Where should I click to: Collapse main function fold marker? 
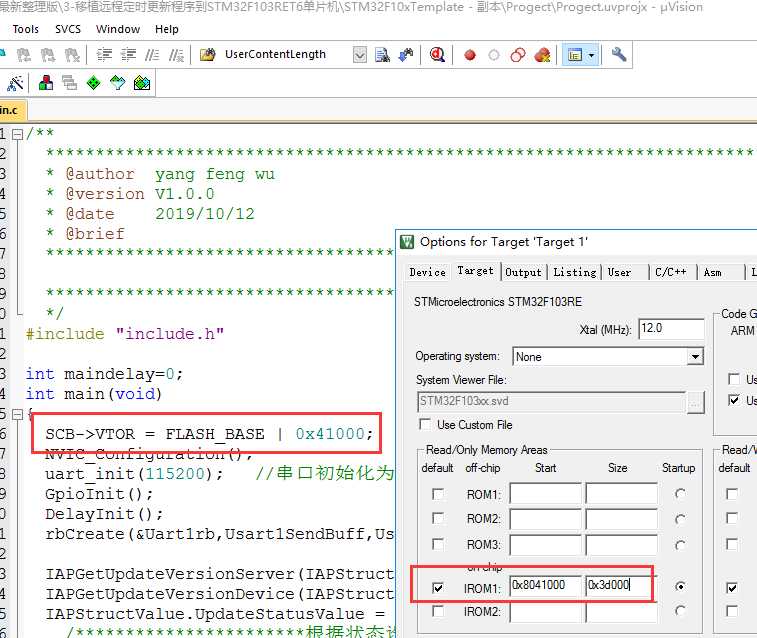(17, 414)
